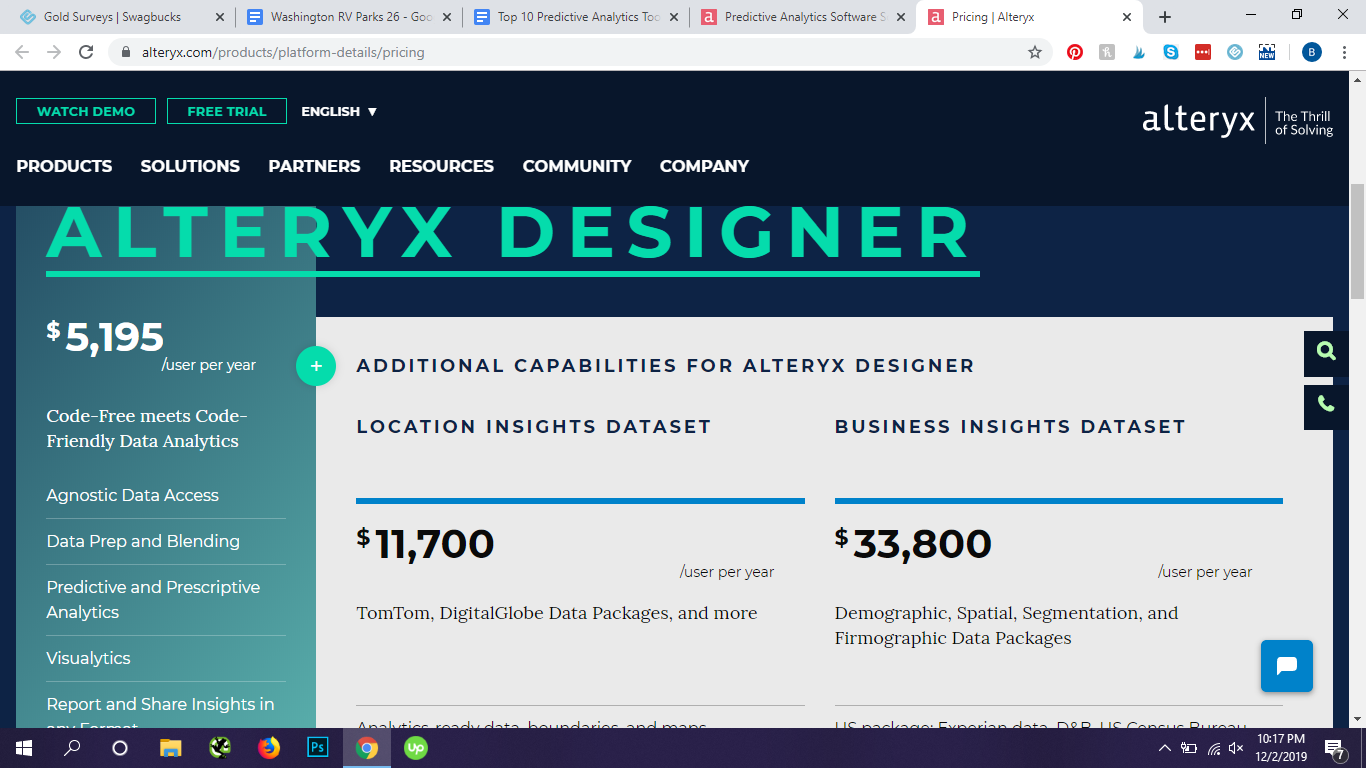Switch to Predictive Analytics Software tab

[x=803, y=17]
